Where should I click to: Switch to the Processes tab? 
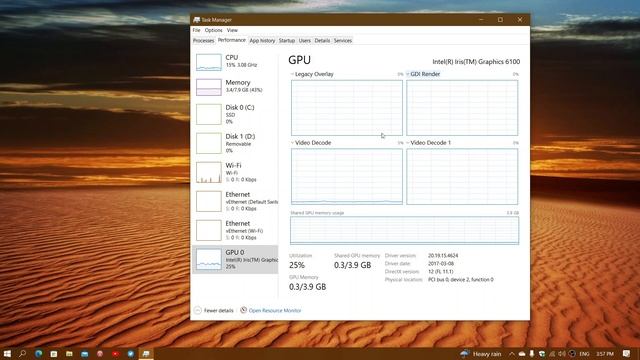(x=203, y=41)
